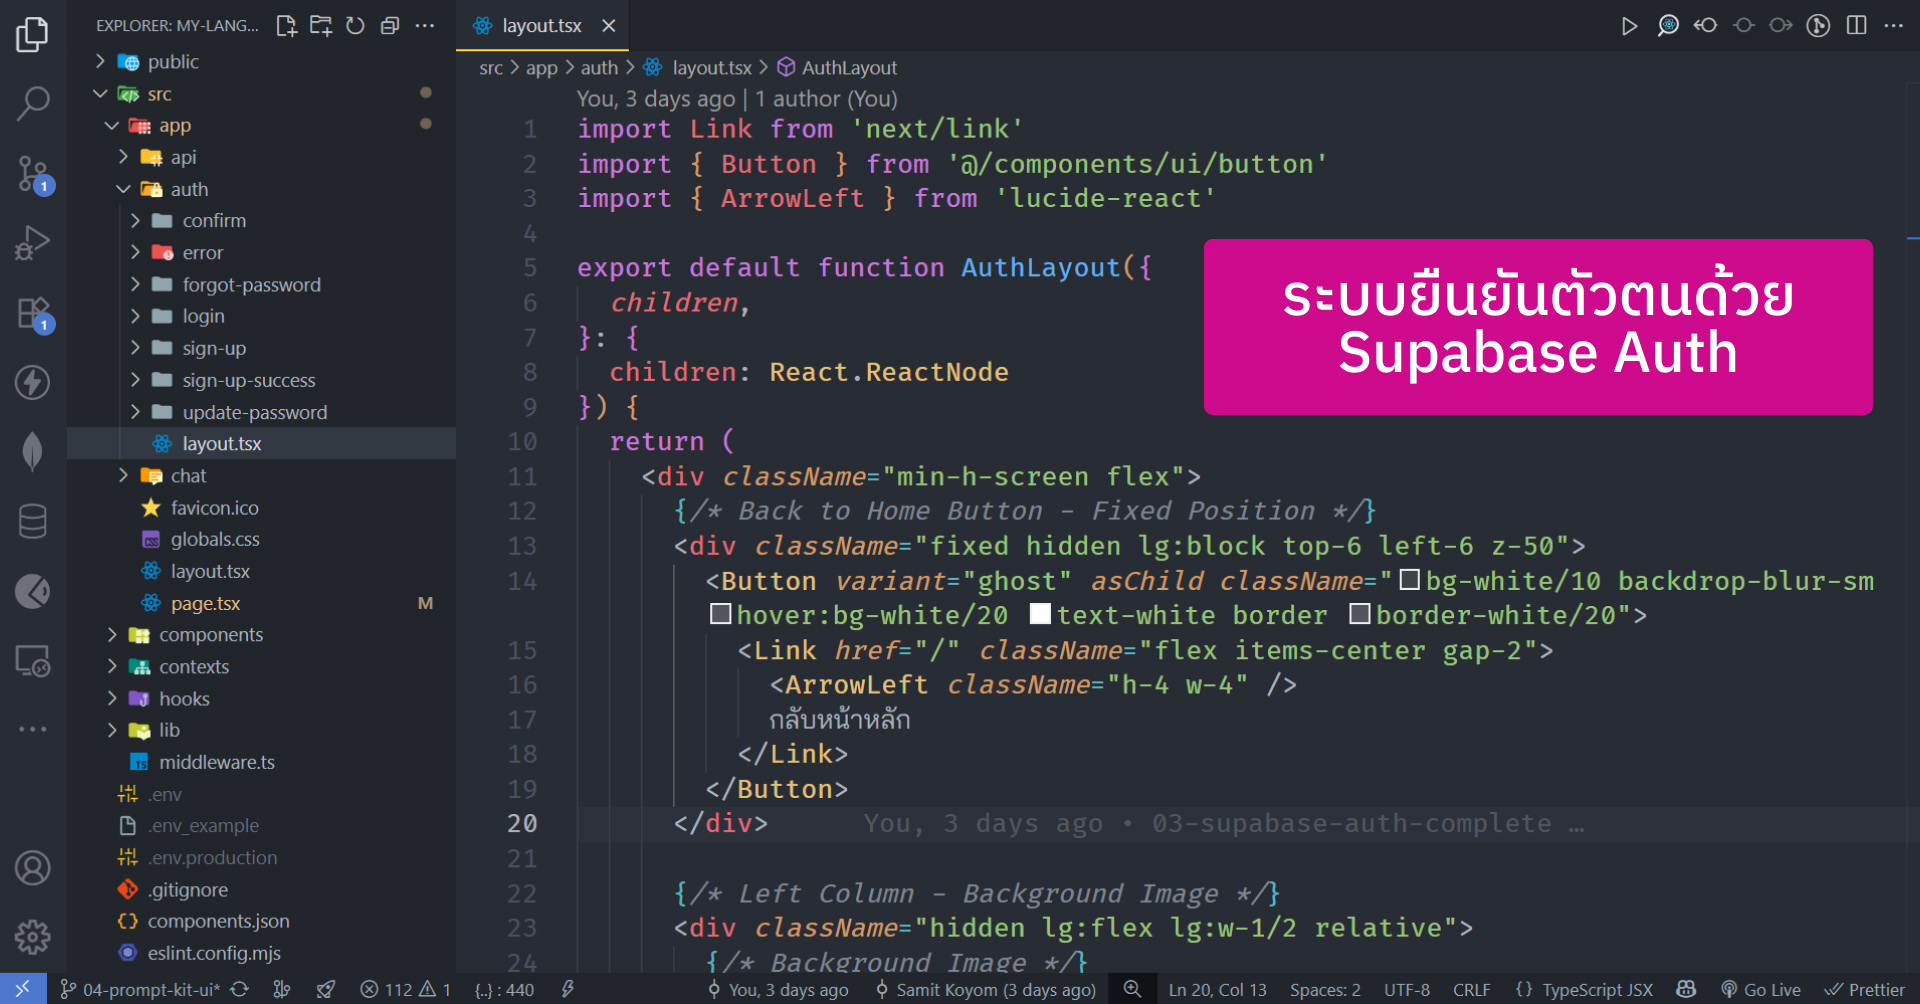Toggle file blame git icon in editor toolbar
This screenshot has height=1004, width=1920.
(x=1818, y=26)
